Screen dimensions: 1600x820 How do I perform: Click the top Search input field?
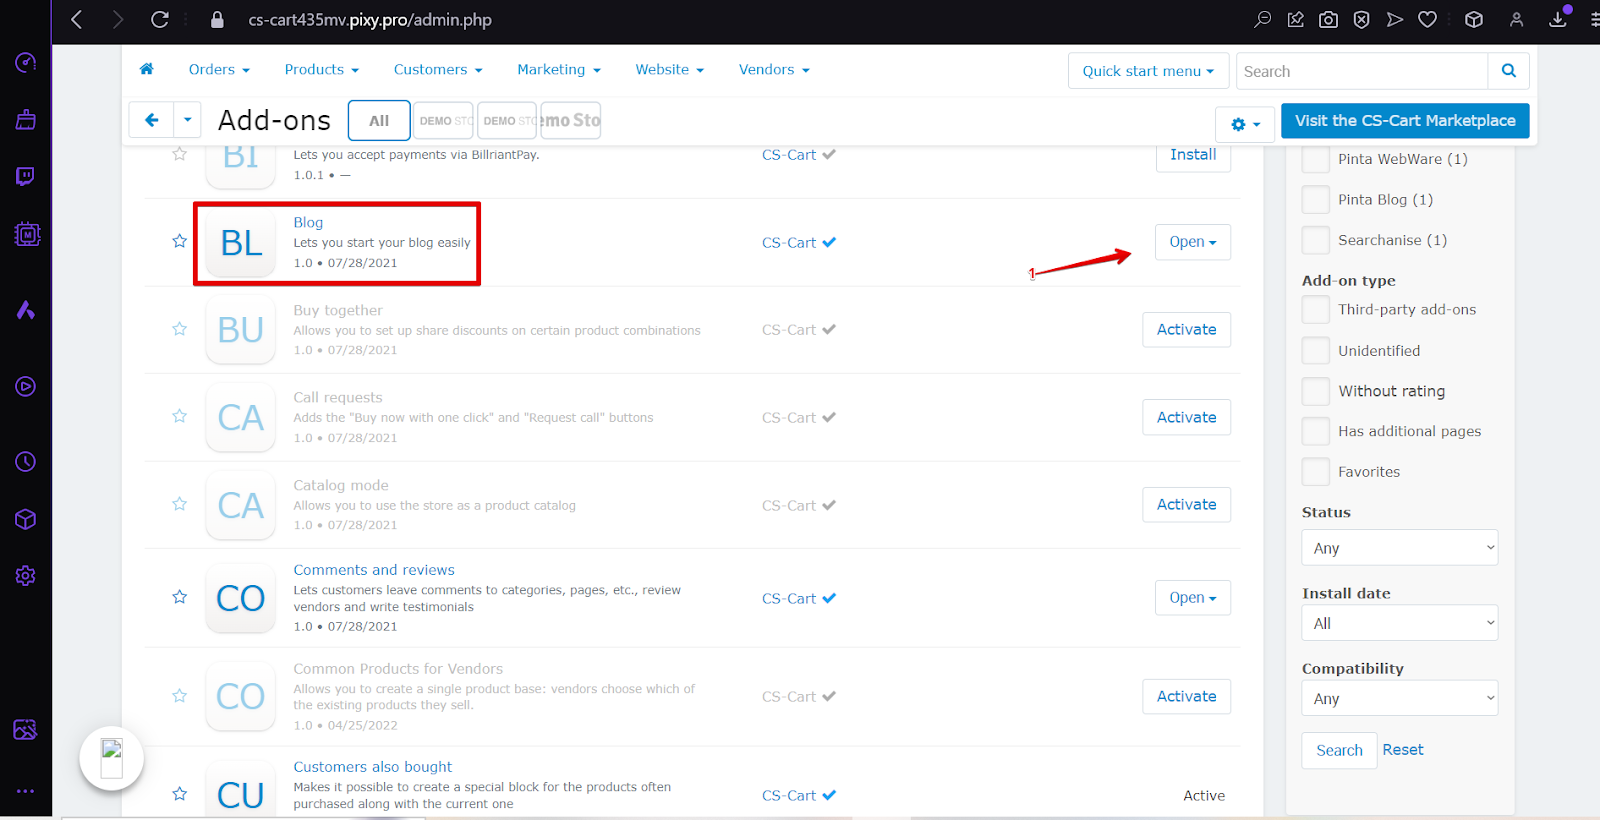point(1362,71)
